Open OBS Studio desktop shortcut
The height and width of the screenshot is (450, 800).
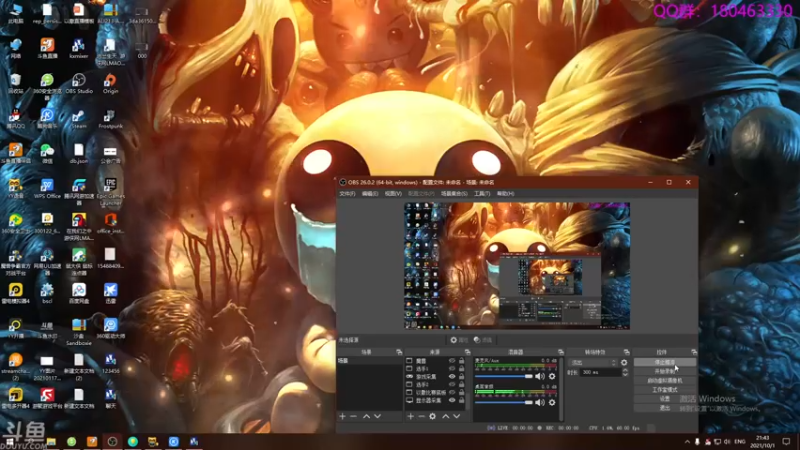coord(79,84)
